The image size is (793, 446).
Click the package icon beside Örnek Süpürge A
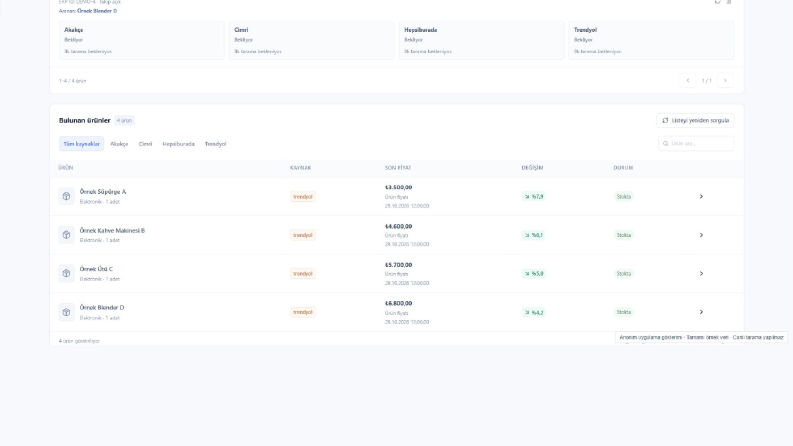click(66, 196)
